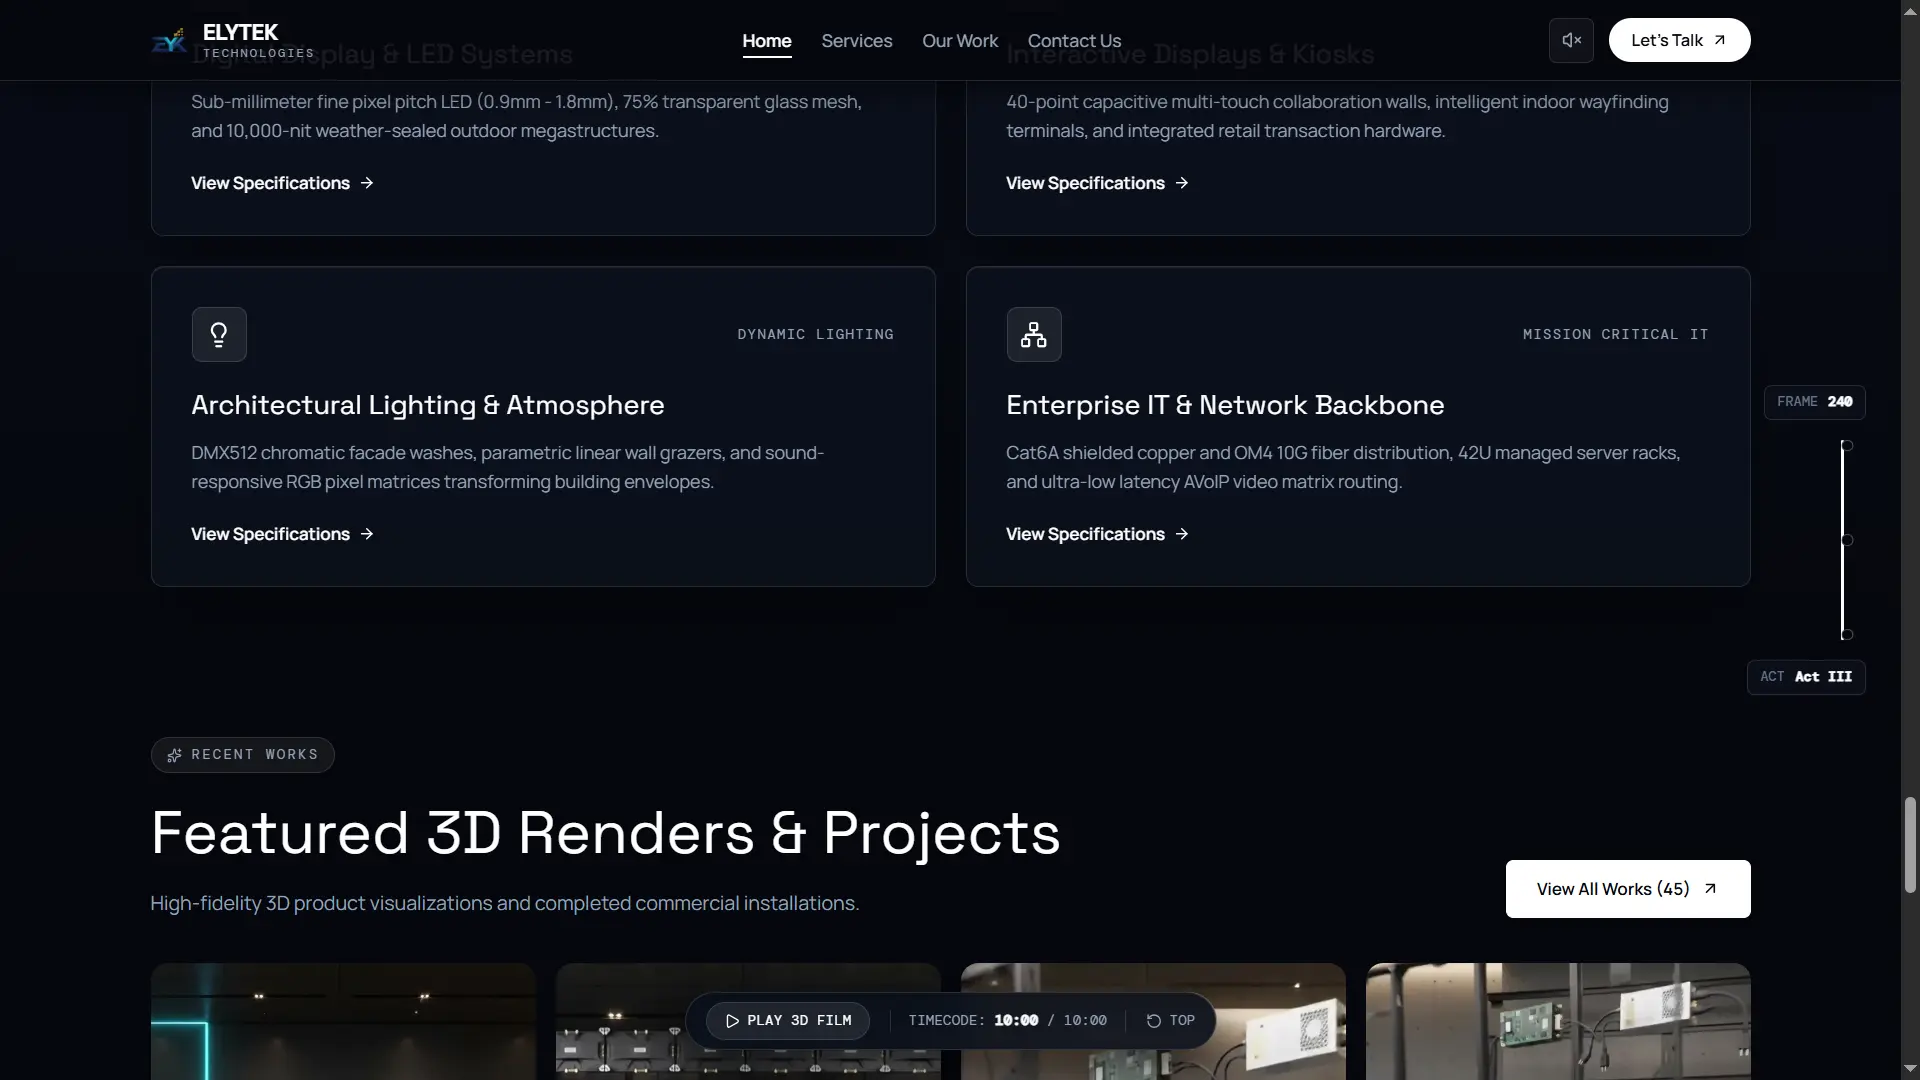Open the first project thumbnail with cyan light
The image size is (1920, 1080).
343,1021
